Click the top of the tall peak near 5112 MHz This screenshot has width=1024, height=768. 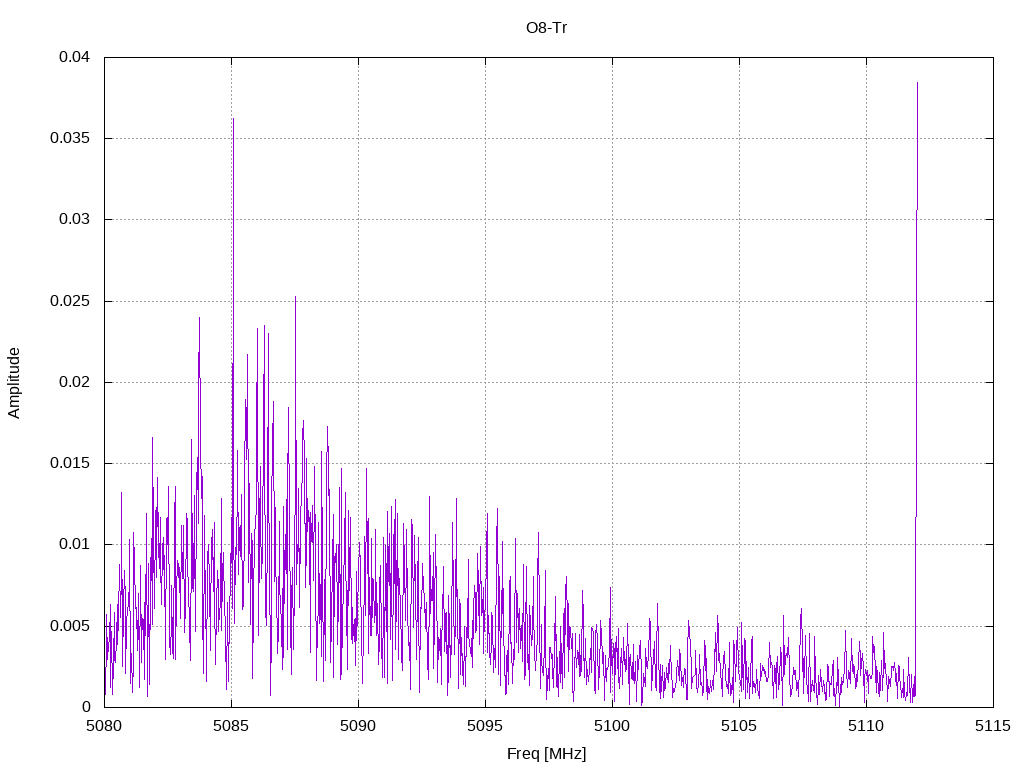point(917,83)
